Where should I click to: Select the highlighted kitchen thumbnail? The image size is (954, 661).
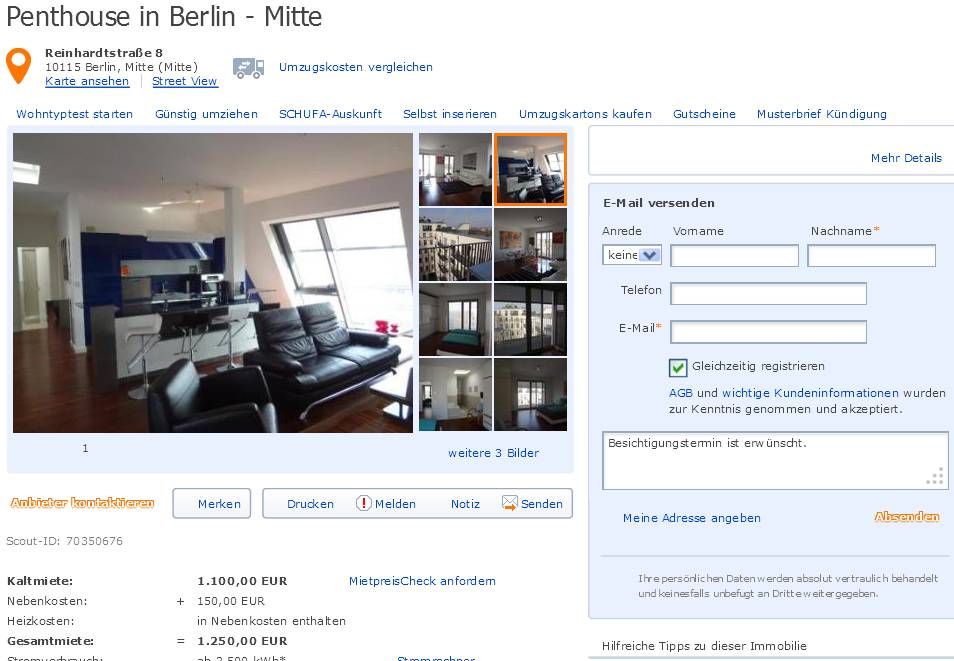(x=531, y=169)
